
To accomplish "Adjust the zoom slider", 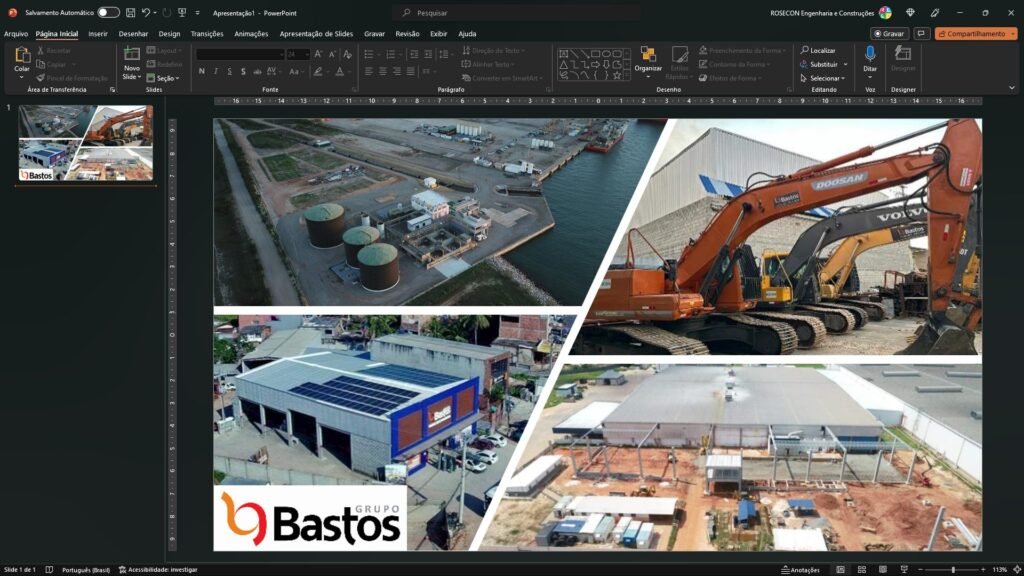I will click(952, 569).
